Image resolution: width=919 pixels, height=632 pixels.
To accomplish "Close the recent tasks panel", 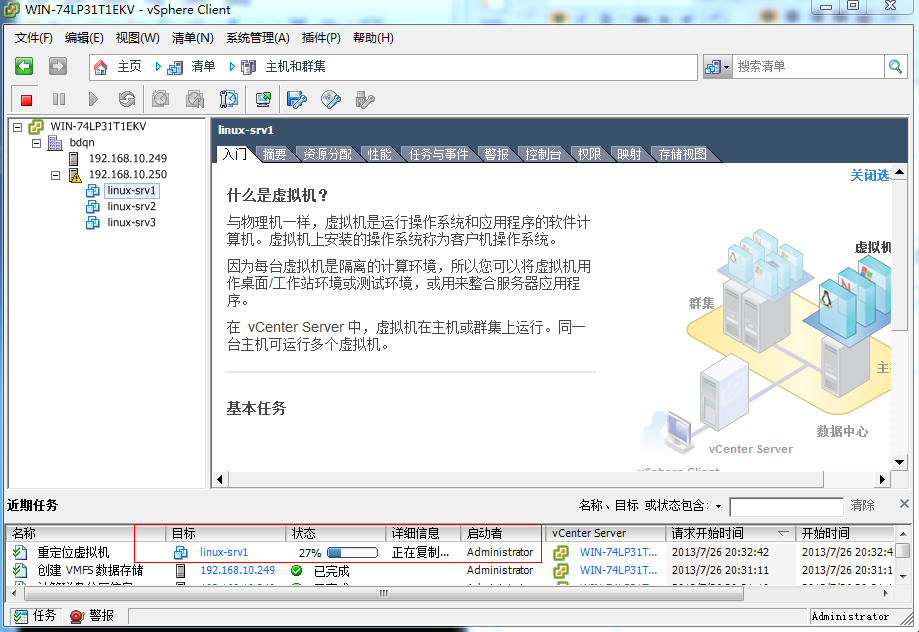I will [x=904, y=504].
